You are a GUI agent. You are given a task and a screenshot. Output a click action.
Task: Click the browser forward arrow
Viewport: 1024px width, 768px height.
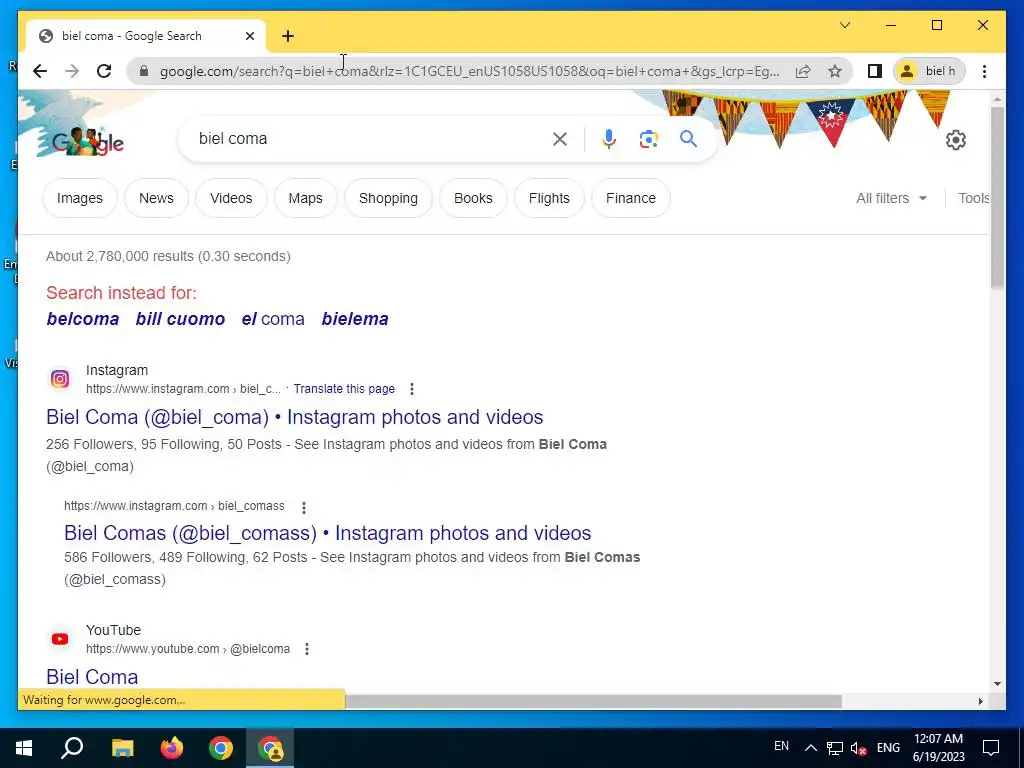[72, 71]
